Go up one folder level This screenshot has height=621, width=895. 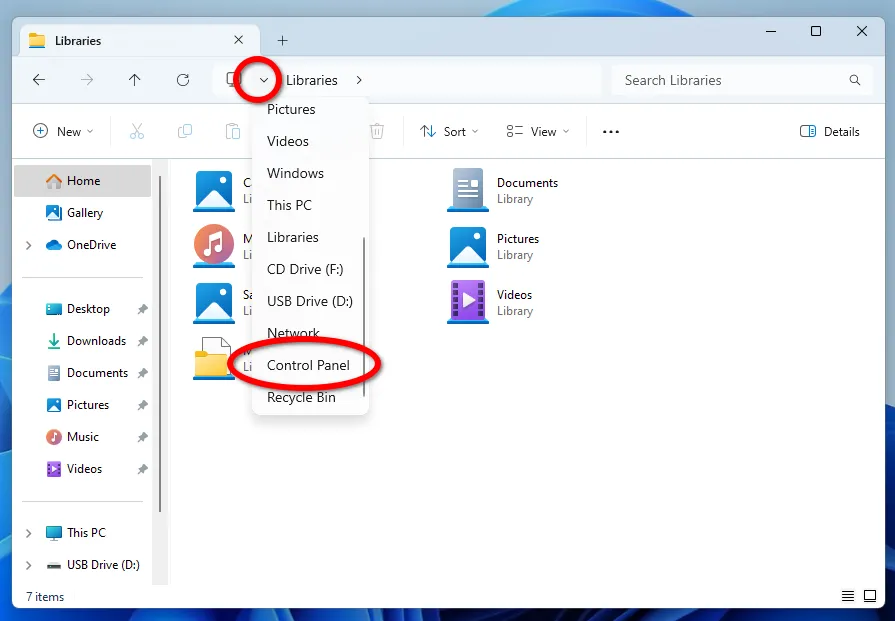click(x=134, y=80)
